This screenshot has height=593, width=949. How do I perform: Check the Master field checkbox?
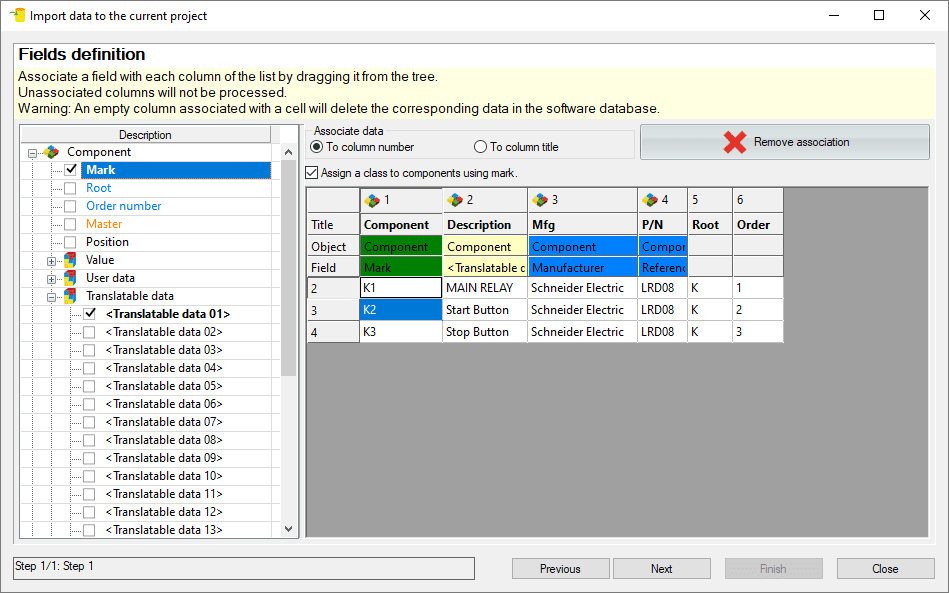(71, 224)
